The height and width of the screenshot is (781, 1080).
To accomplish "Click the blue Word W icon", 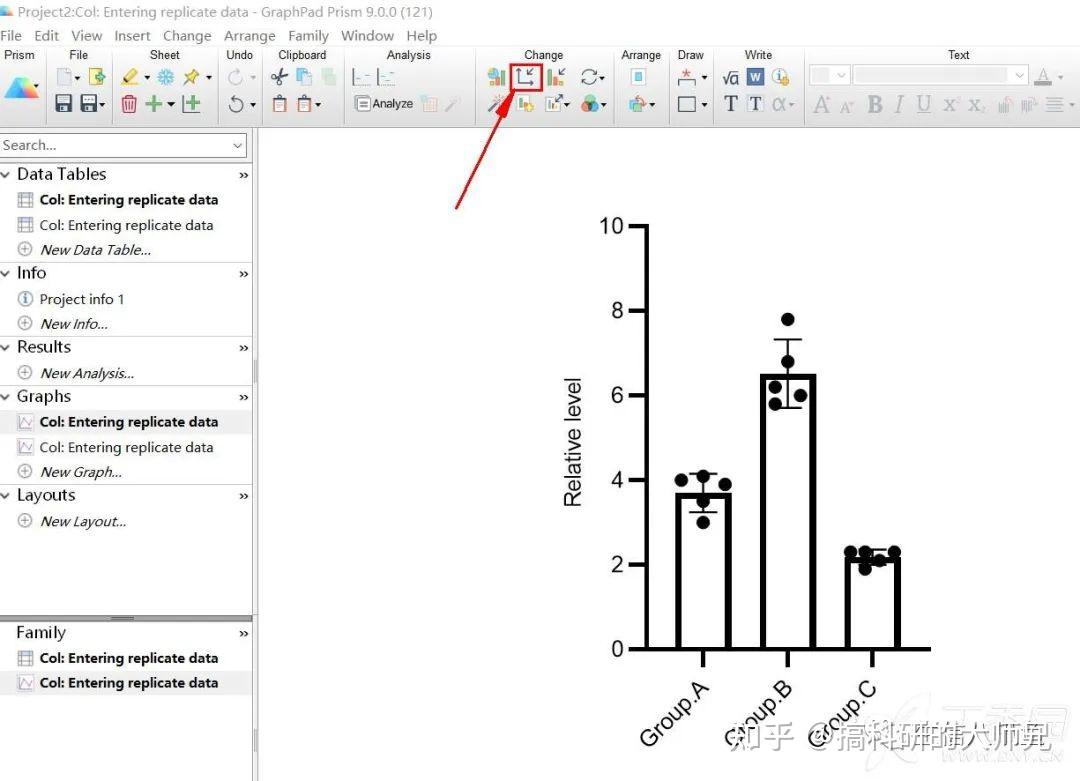I will point(755,77).
